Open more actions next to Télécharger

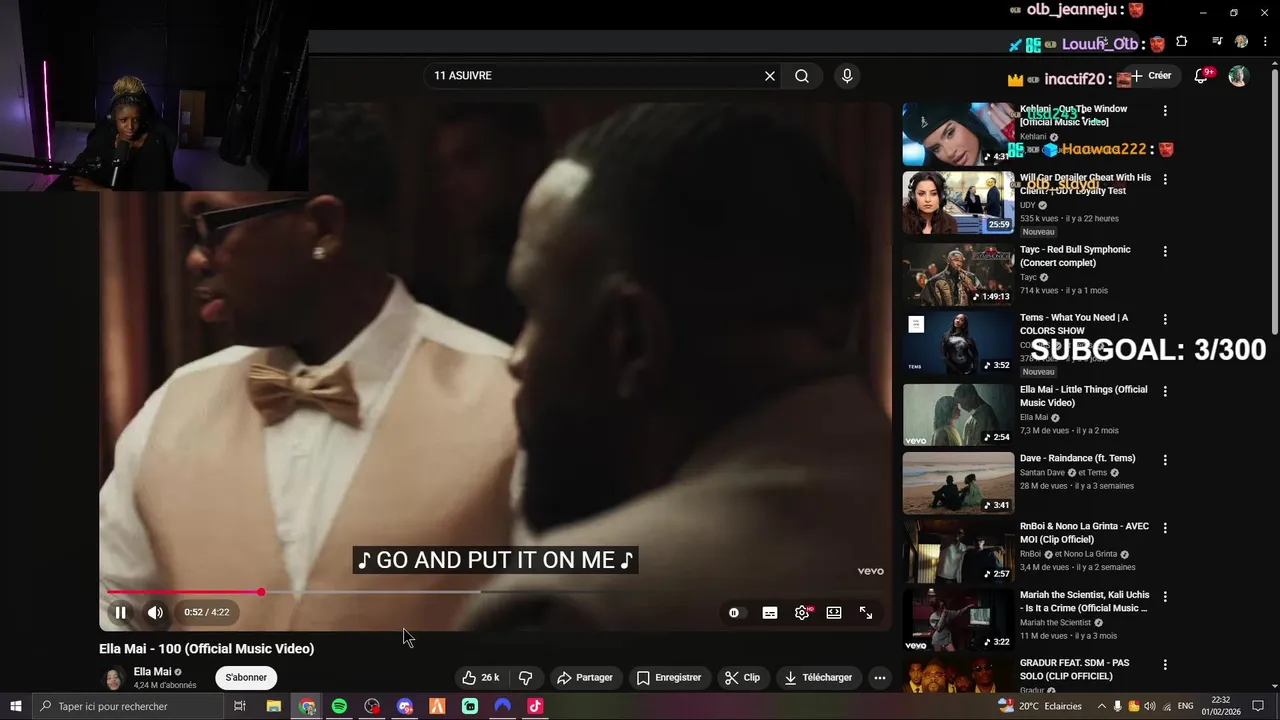[x=880, y=677]
